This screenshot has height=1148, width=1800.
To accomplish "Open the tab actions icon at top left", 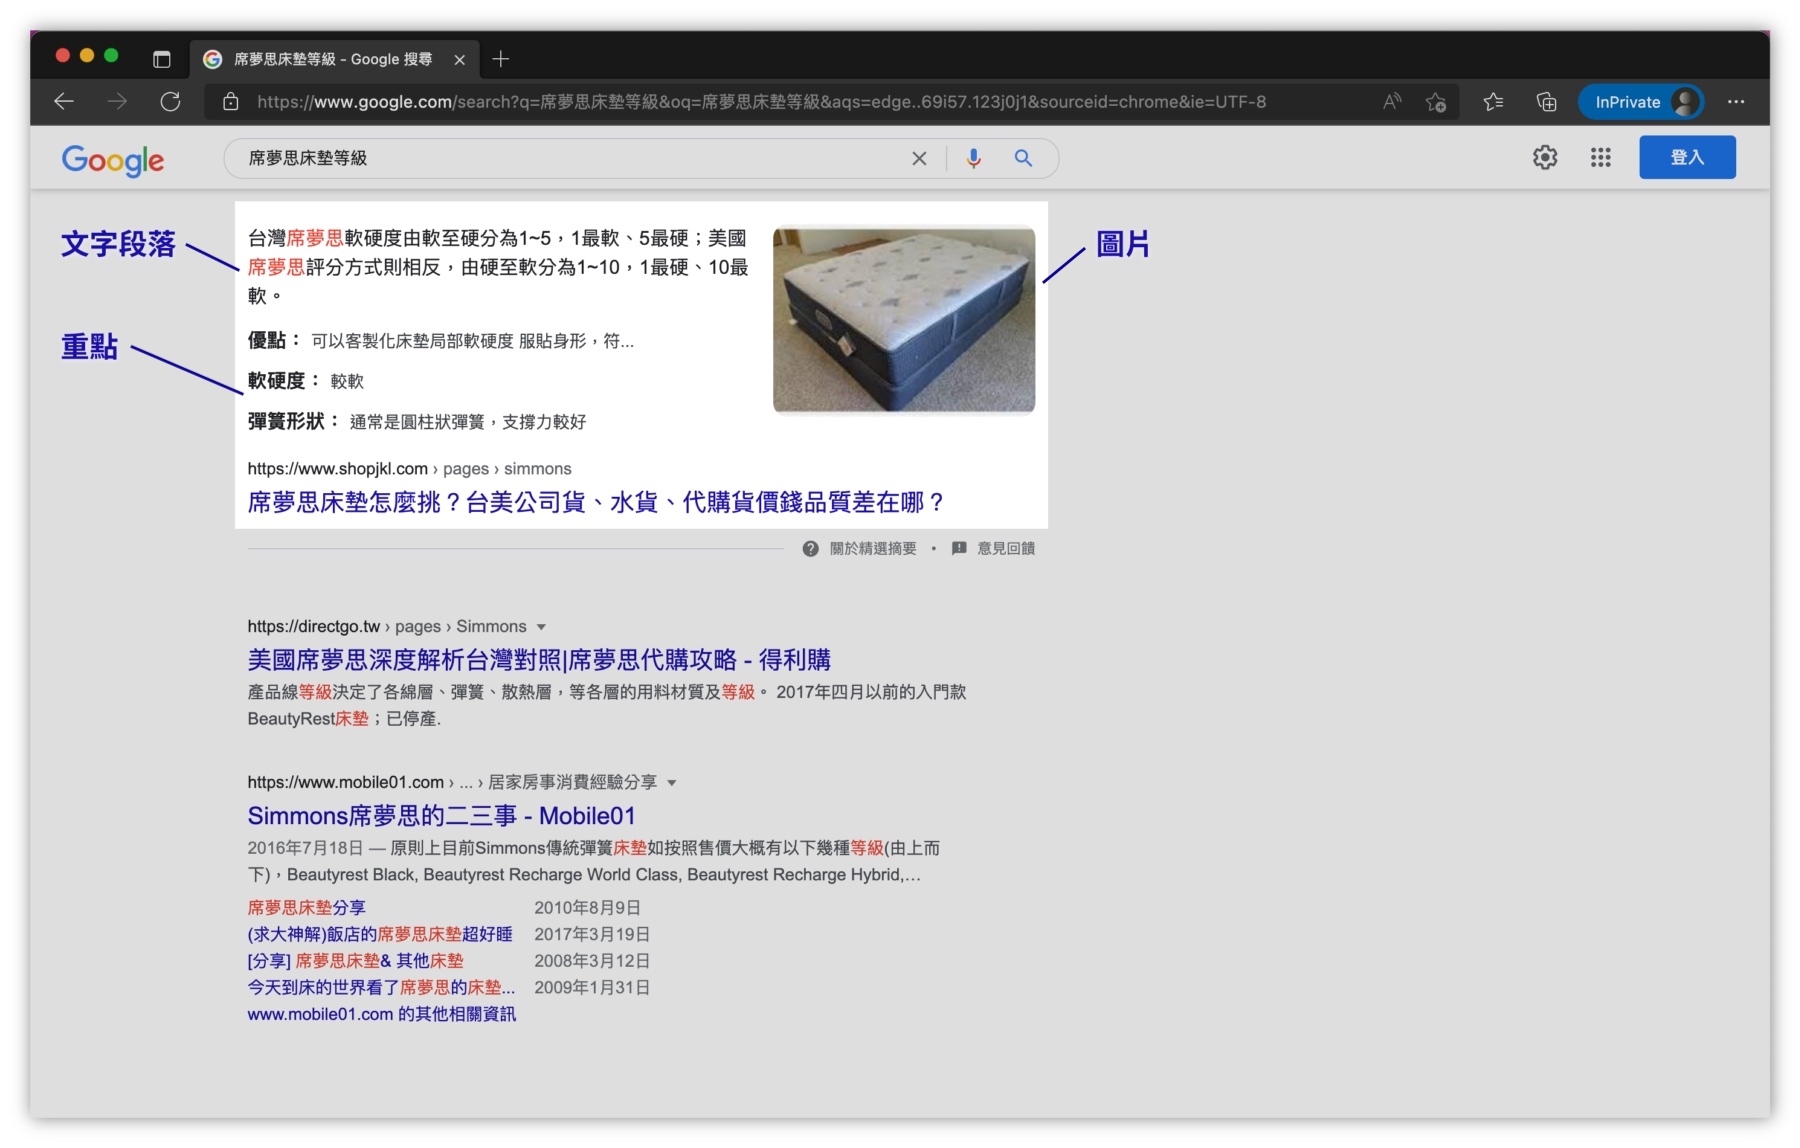I will (x=162, y=59).
